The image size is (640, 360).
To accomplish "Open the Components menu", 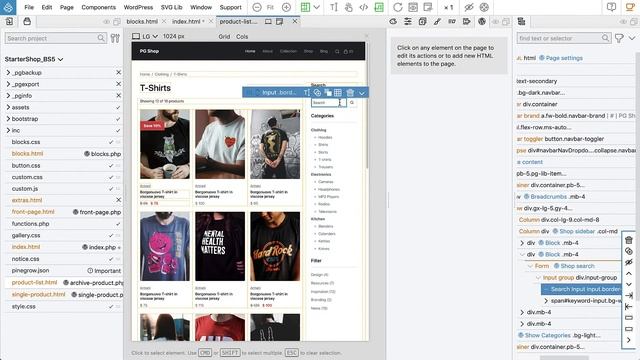I will [x=98, y=7].
